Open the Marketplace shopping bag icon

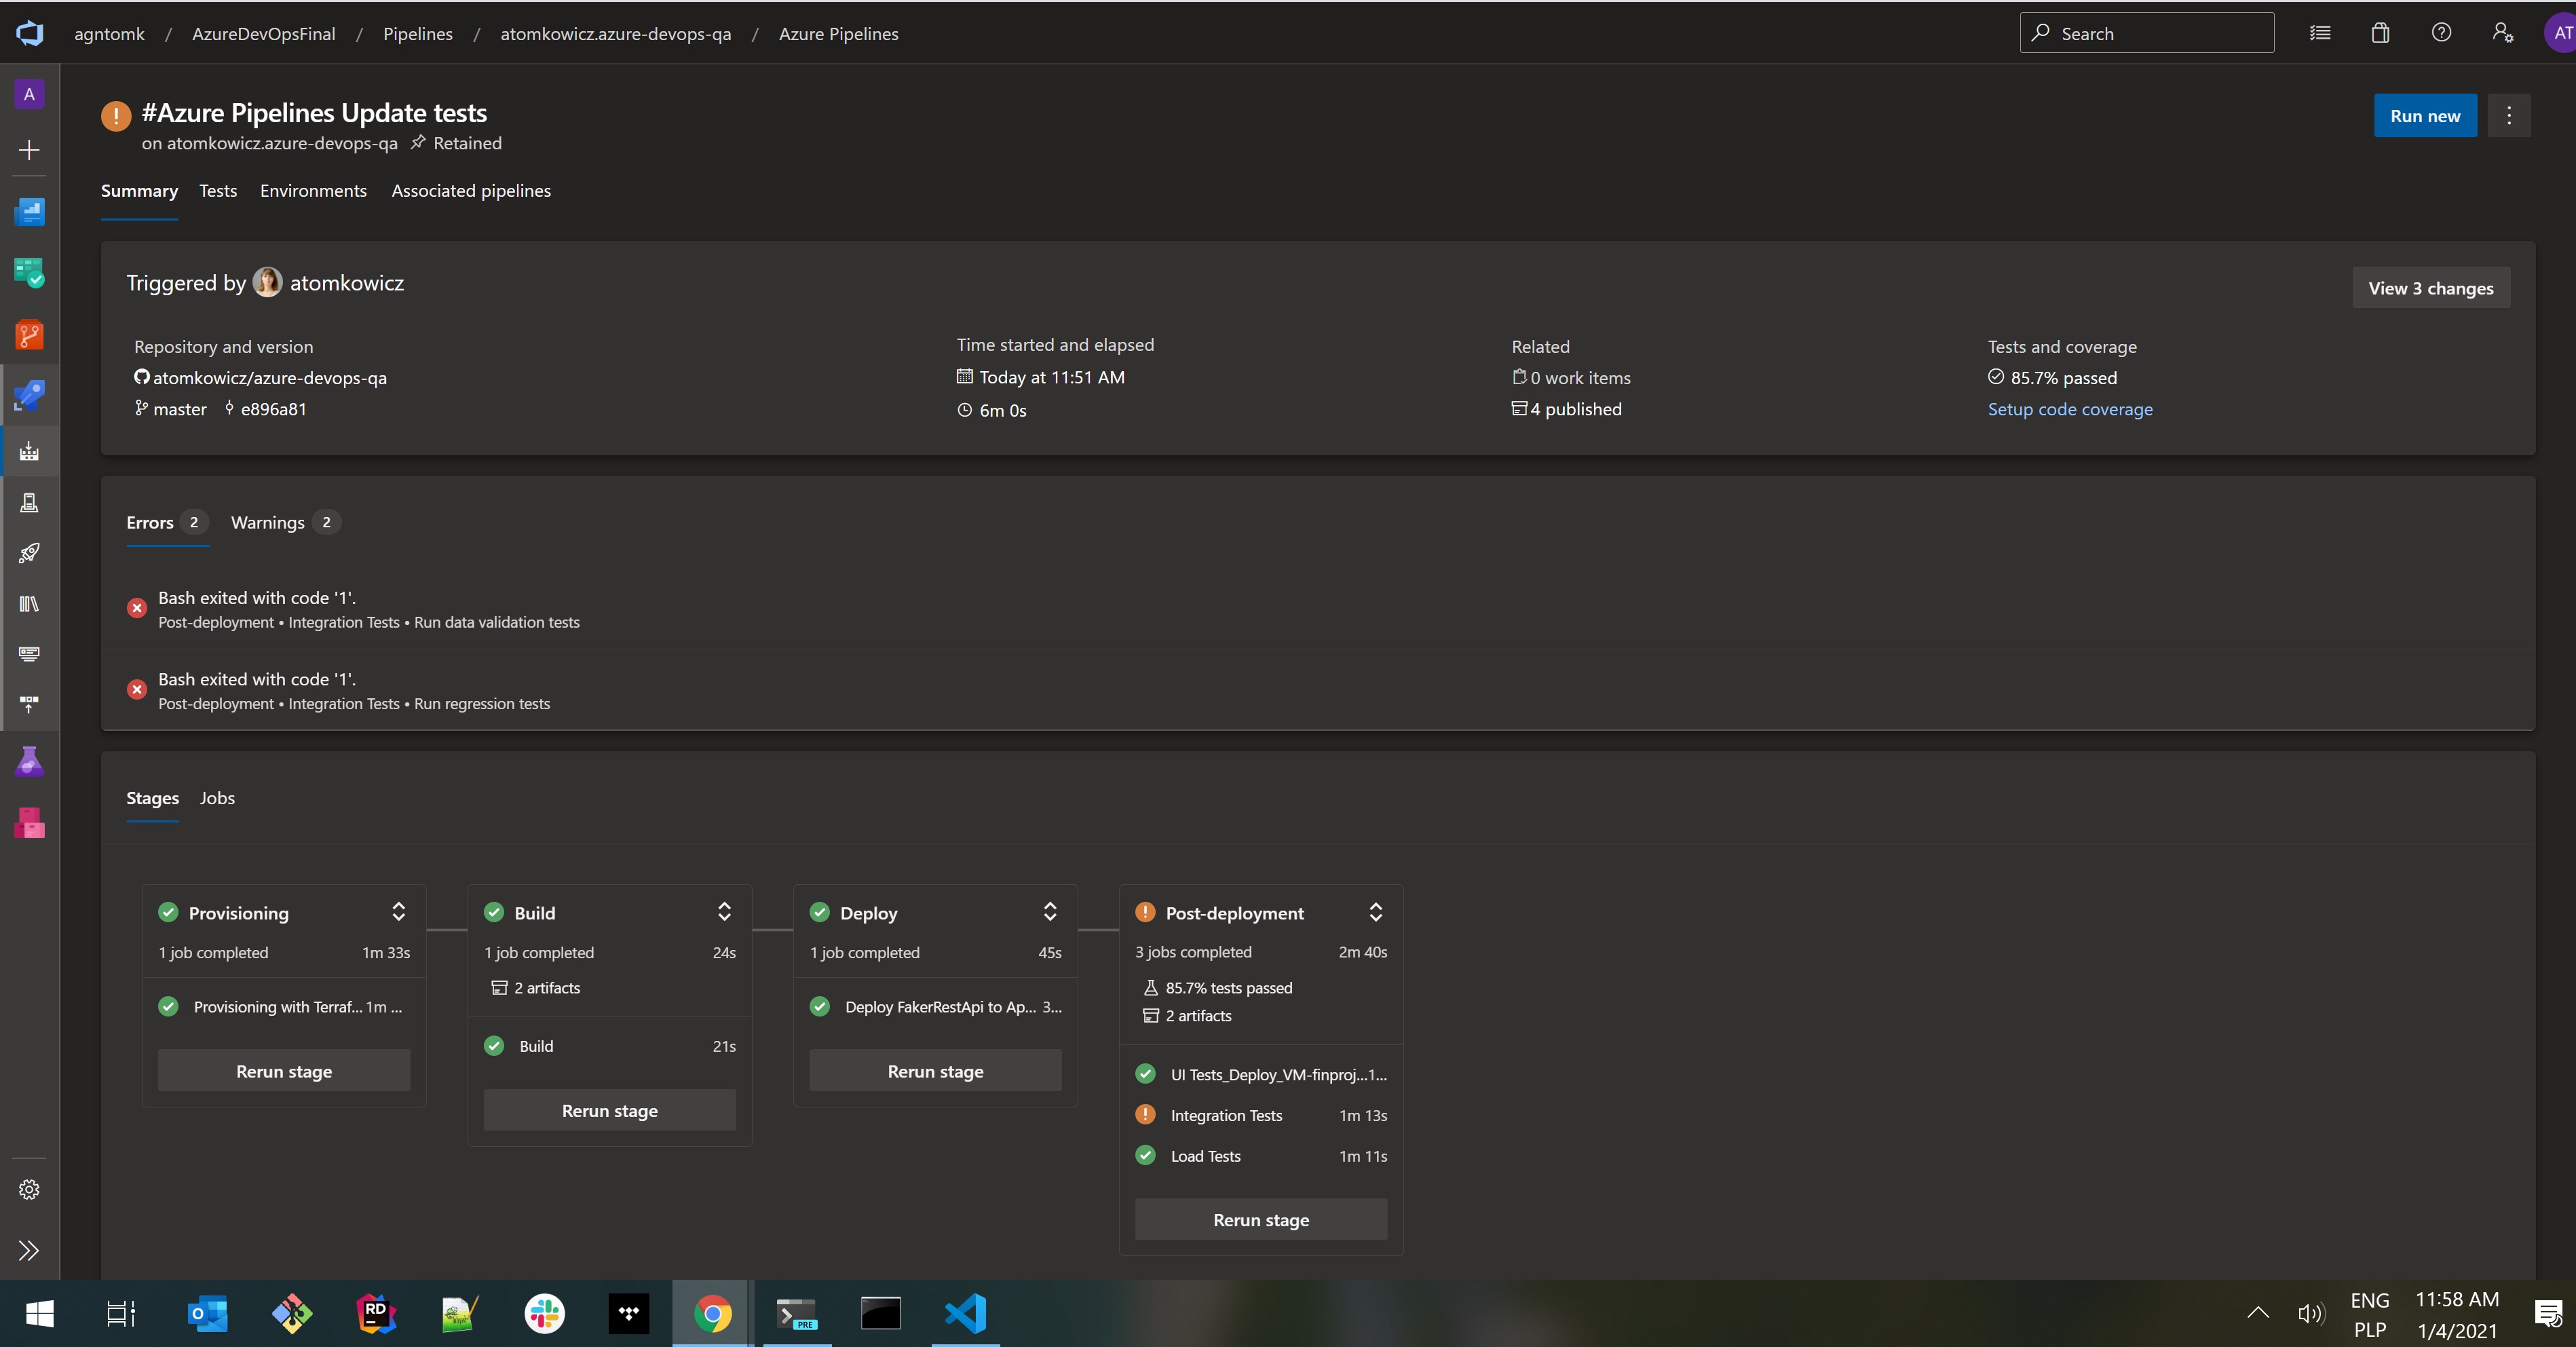click(x=2380, y=33)
